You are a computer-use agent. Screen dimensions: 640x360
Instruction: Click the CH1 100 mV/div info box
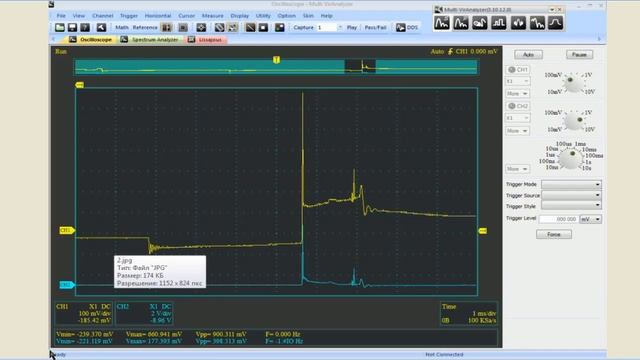click(84, 313)
